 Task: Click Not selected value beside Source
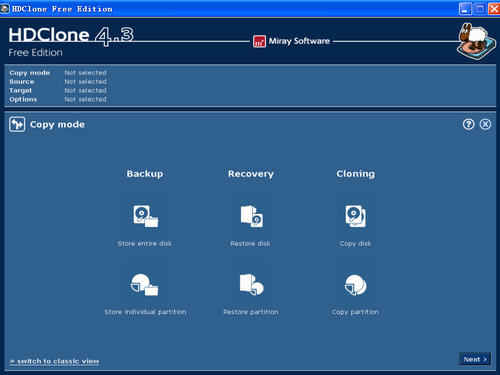pyautogui.click(x=85, y=82)
